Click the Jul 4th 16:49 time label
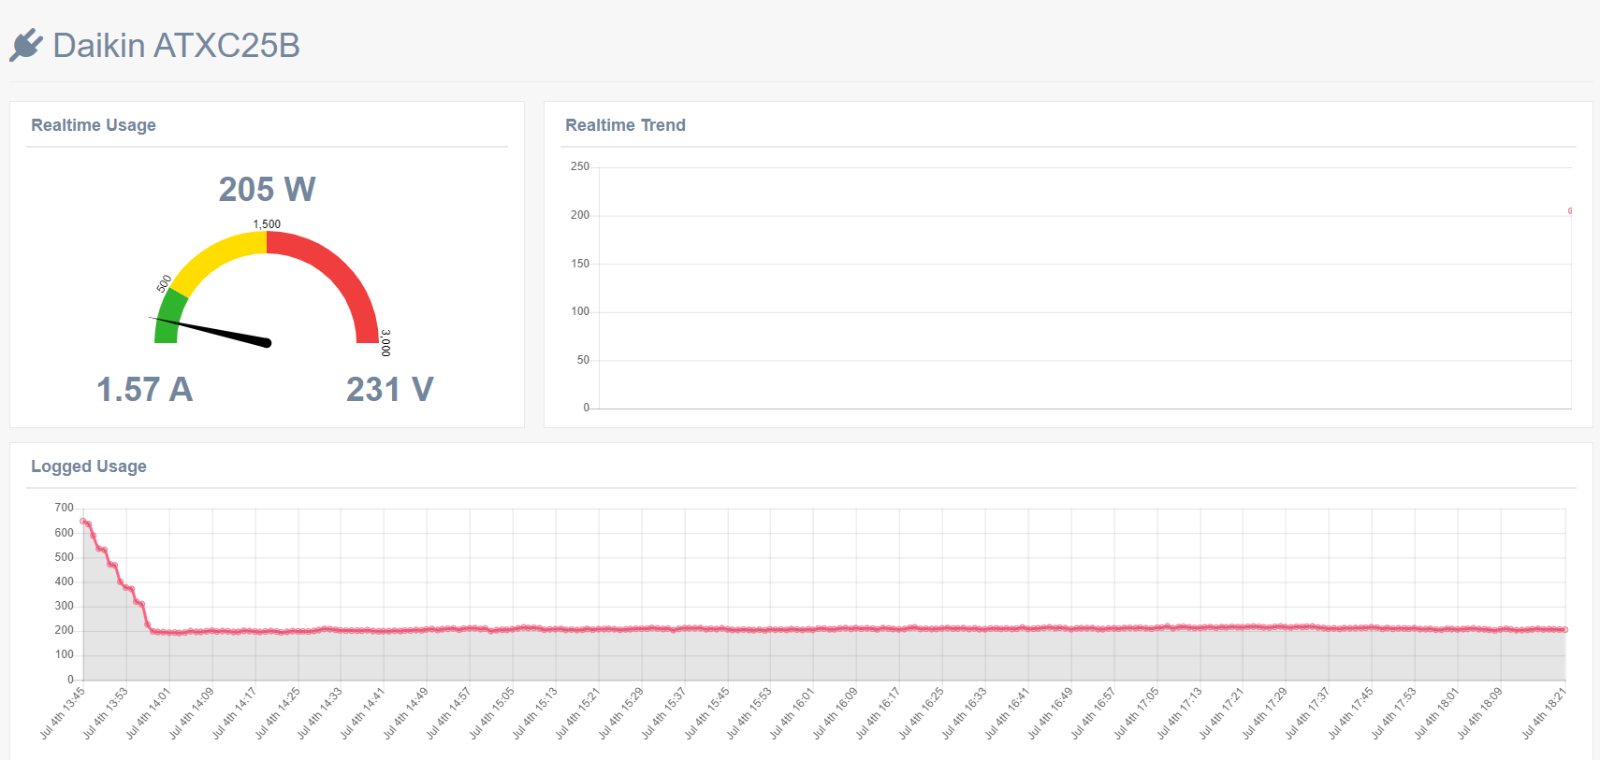 pyautogui.click(x=1049, y=713)
